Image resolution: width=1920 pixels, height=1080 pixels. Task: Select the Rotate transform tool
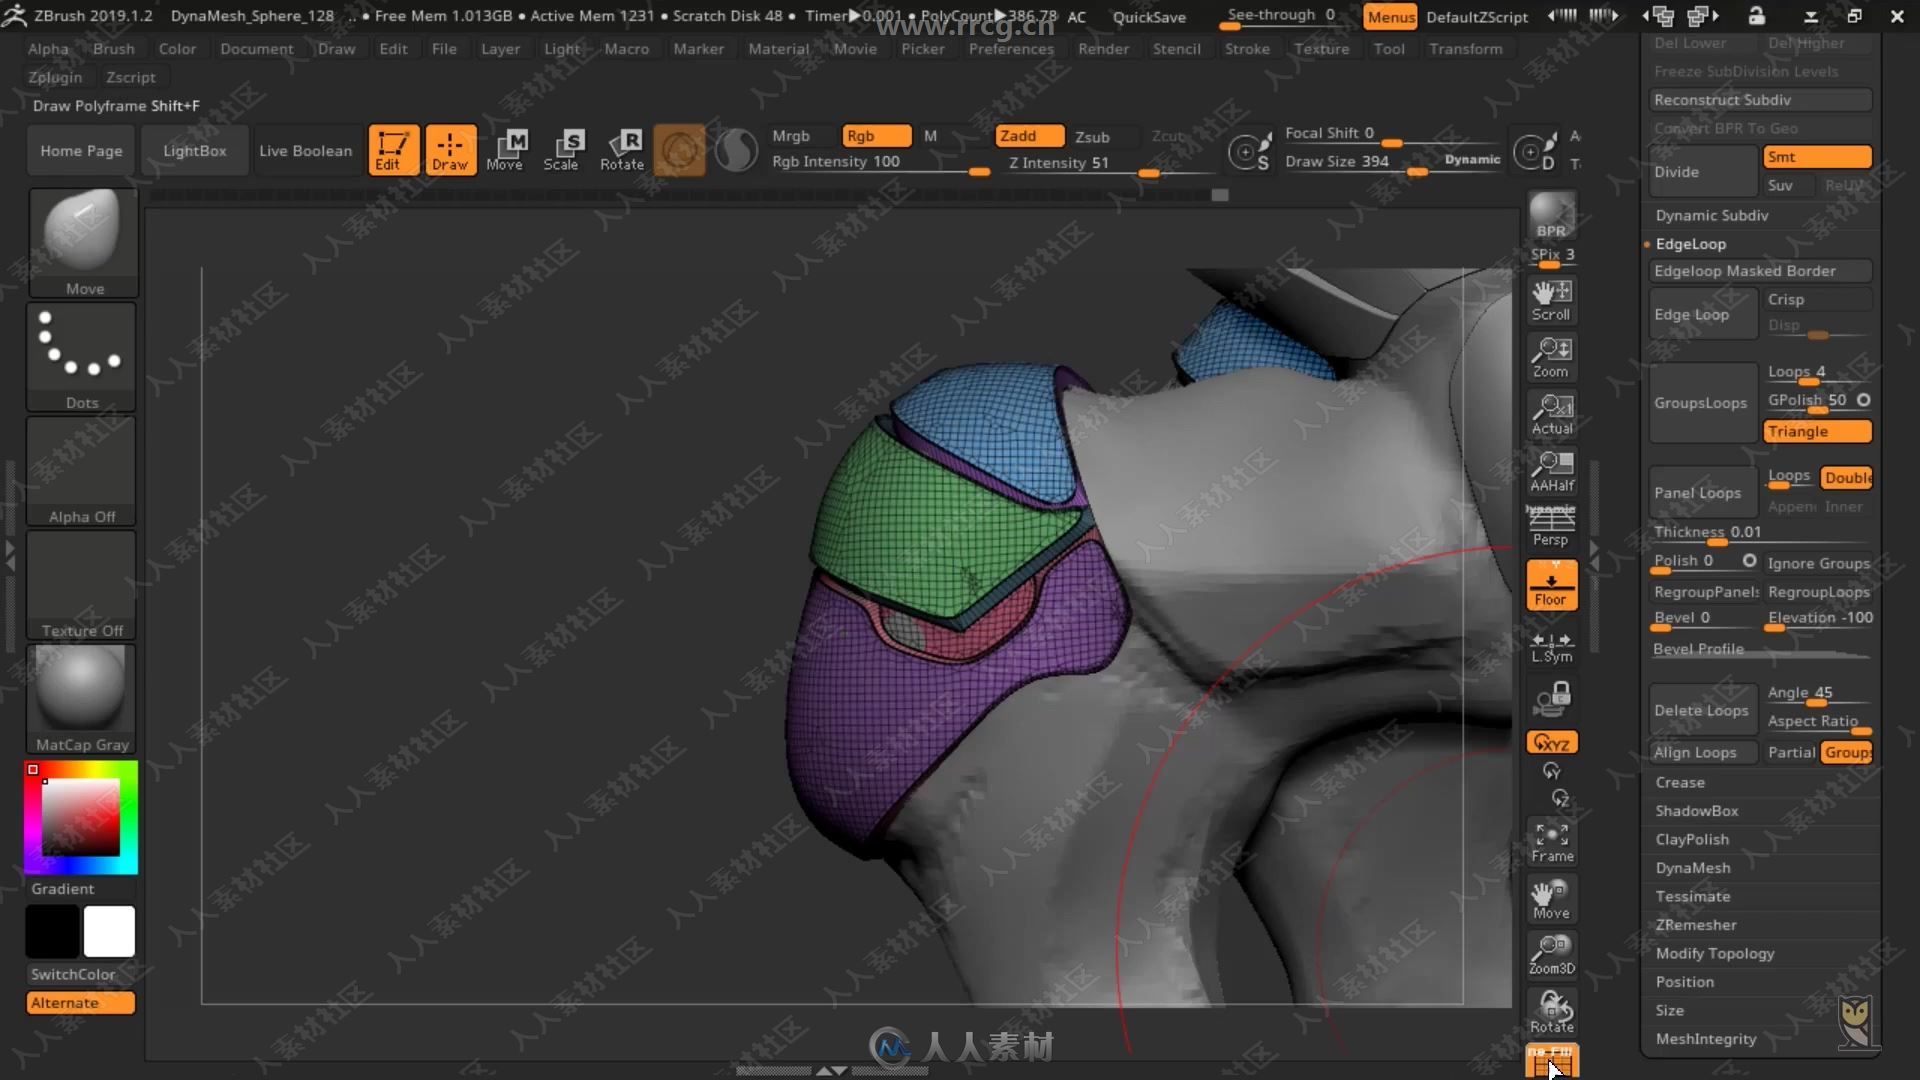coord(621,149)
